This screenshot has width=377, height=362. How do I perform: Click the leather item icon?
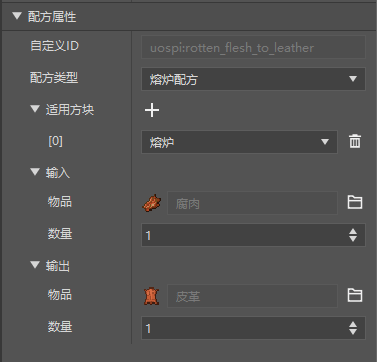152,296
